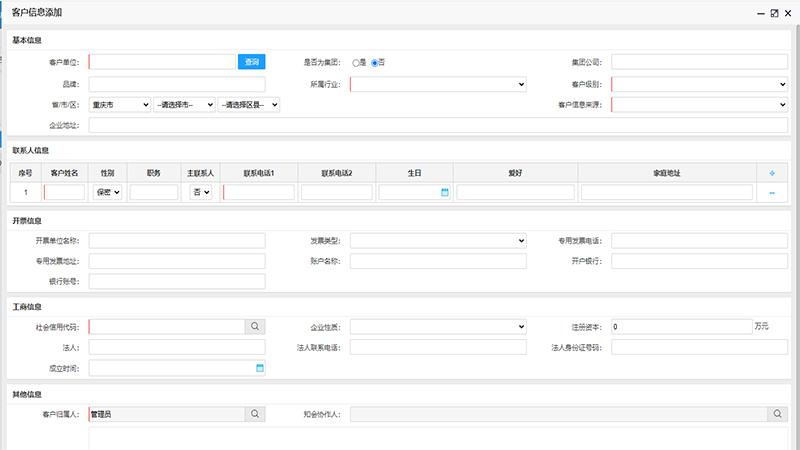
Task: Click the 联系电话1 field in row 1
Action: click(x=259, y=192)
